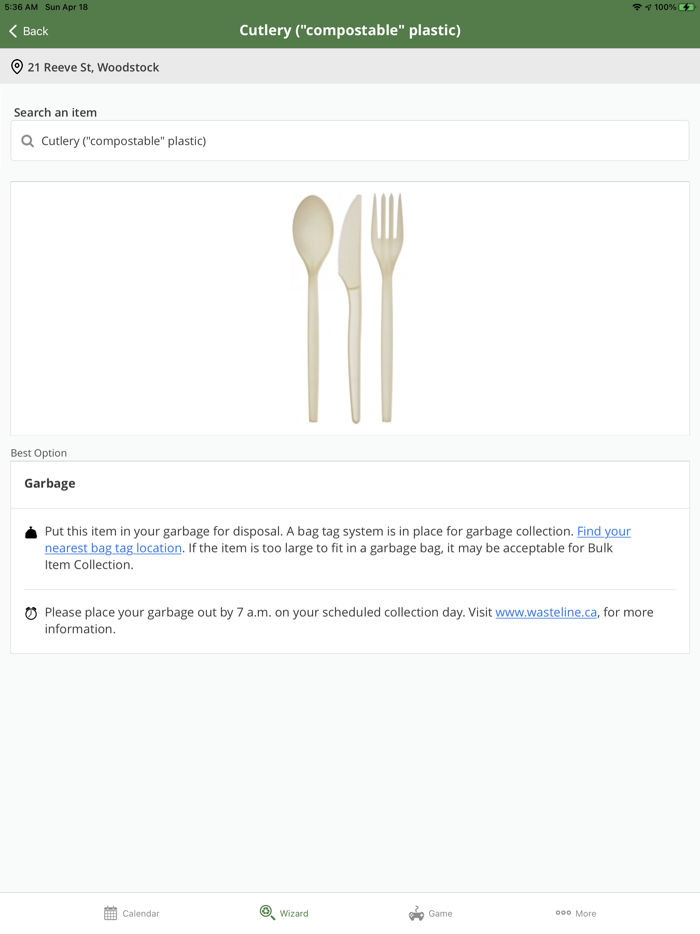Tap the compostable cutlery image

pyautogui.click(x=349, y=308)
